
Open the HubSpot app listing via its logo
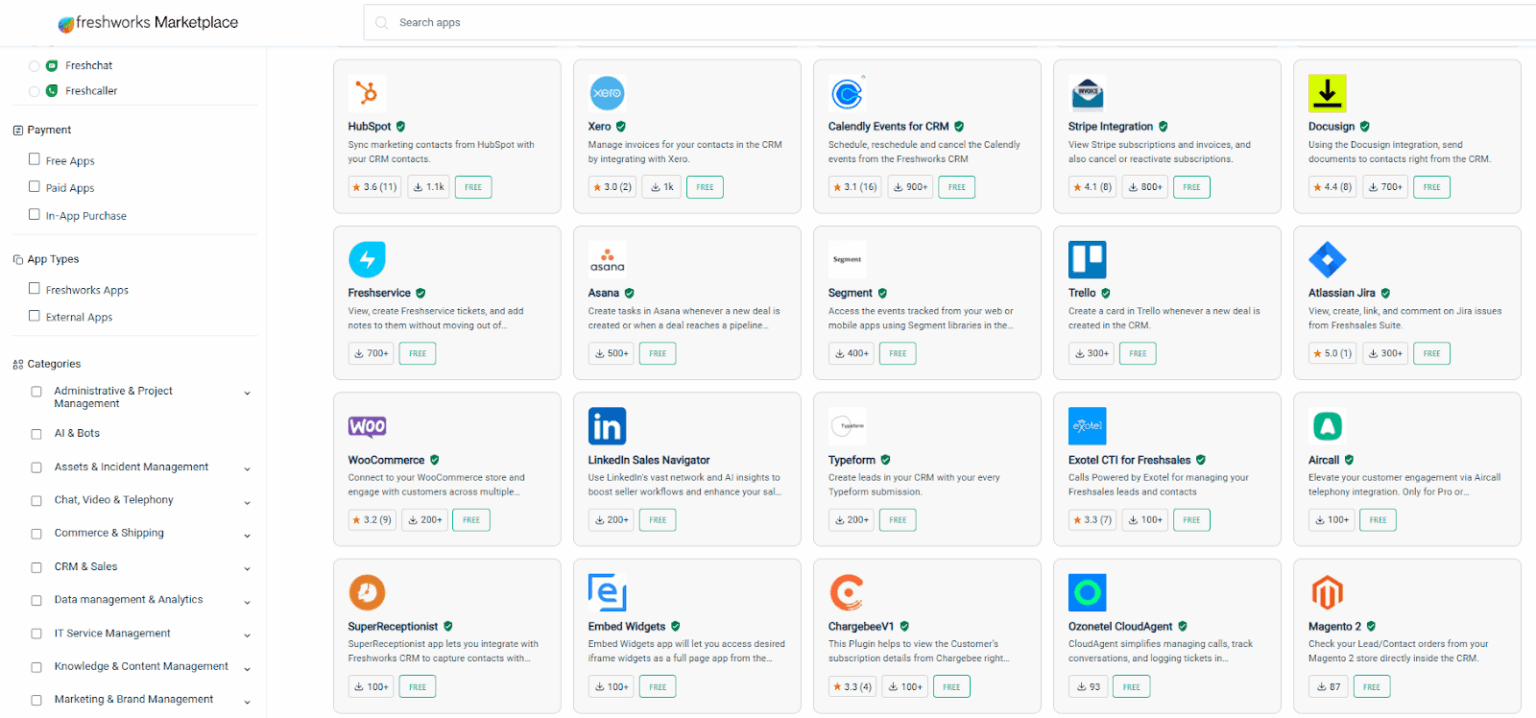pyautogui.click(x=367, y=92)
